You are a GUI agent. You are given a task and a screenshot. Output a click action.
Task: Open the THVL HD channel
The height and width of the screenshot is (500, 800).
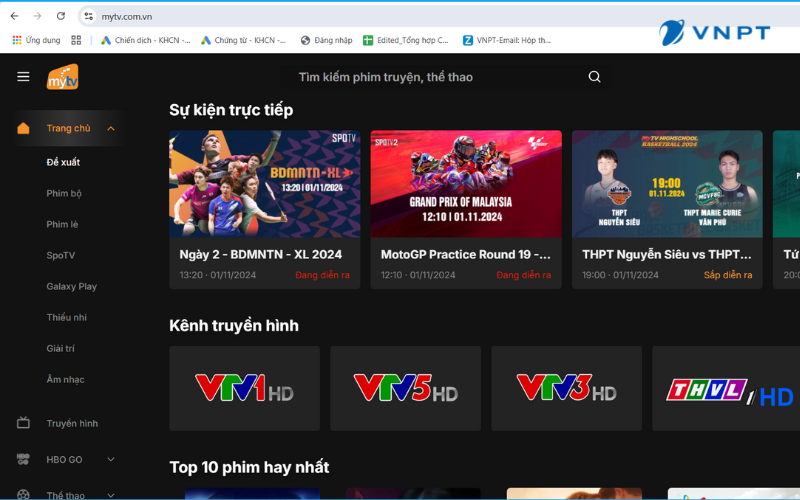(726, 388)
